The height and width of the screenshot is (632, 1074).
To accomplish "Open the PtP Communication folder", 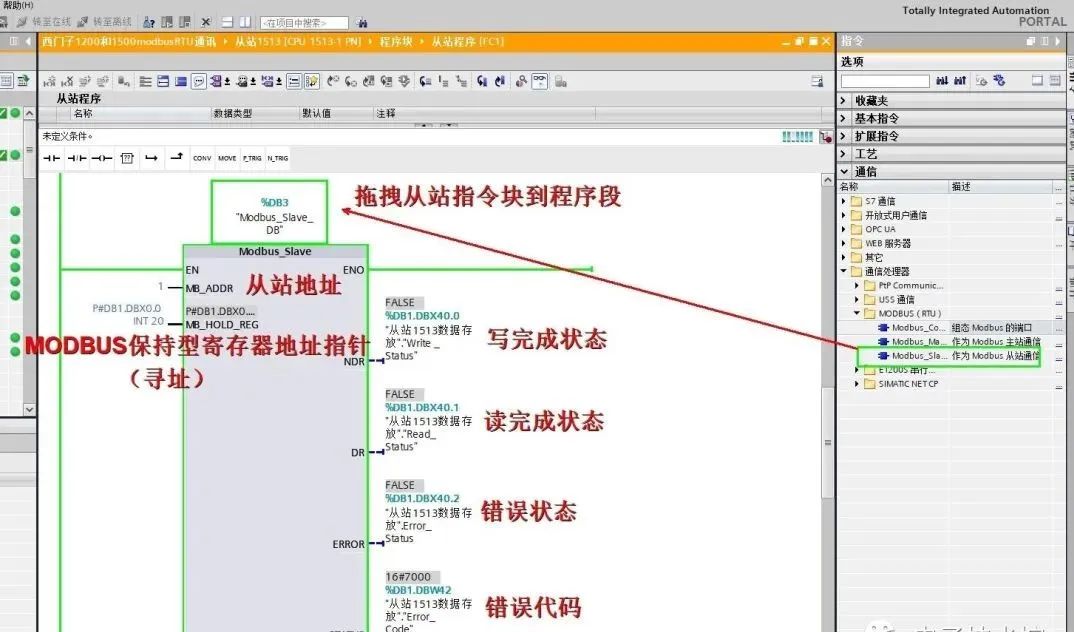I will coord(910,286).
